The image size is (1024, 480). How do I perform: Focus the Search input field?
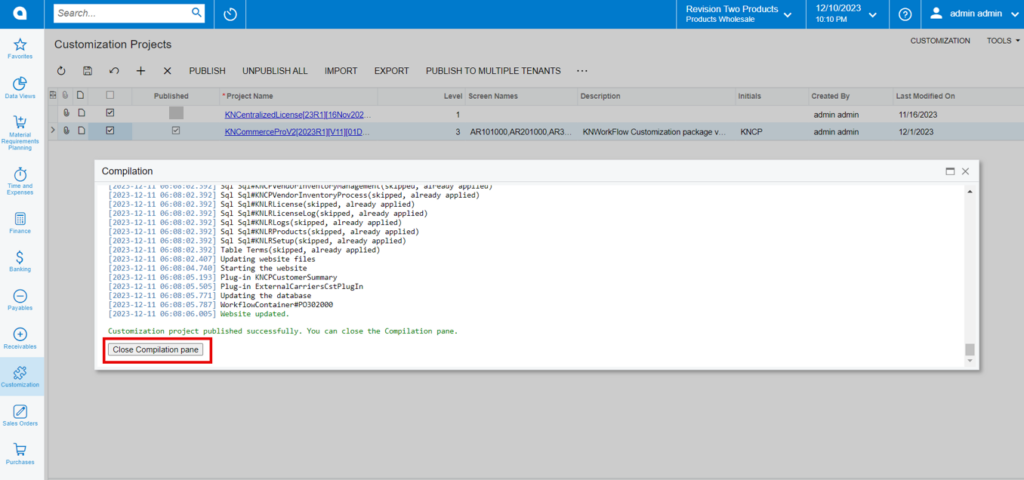(x=123, y=12)
